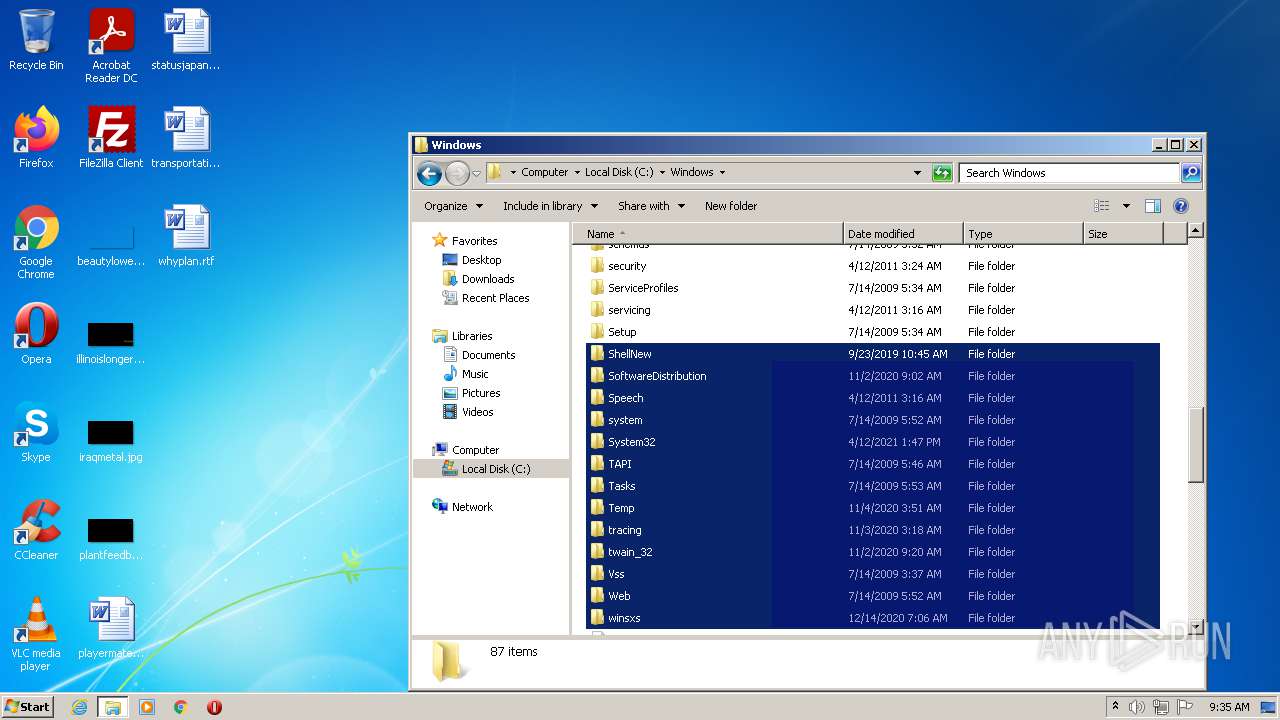Image resolution: width=1280 pixels, height=720 pixels.
Task: Click the Explorer Back navigation button
Action: (429, 173)
